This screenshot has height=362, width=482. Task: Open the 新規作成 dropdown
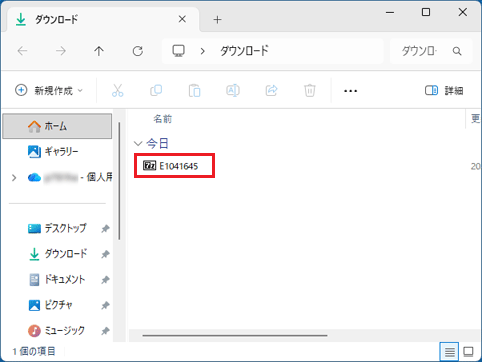pyautogui.click(x=49, y=90)
